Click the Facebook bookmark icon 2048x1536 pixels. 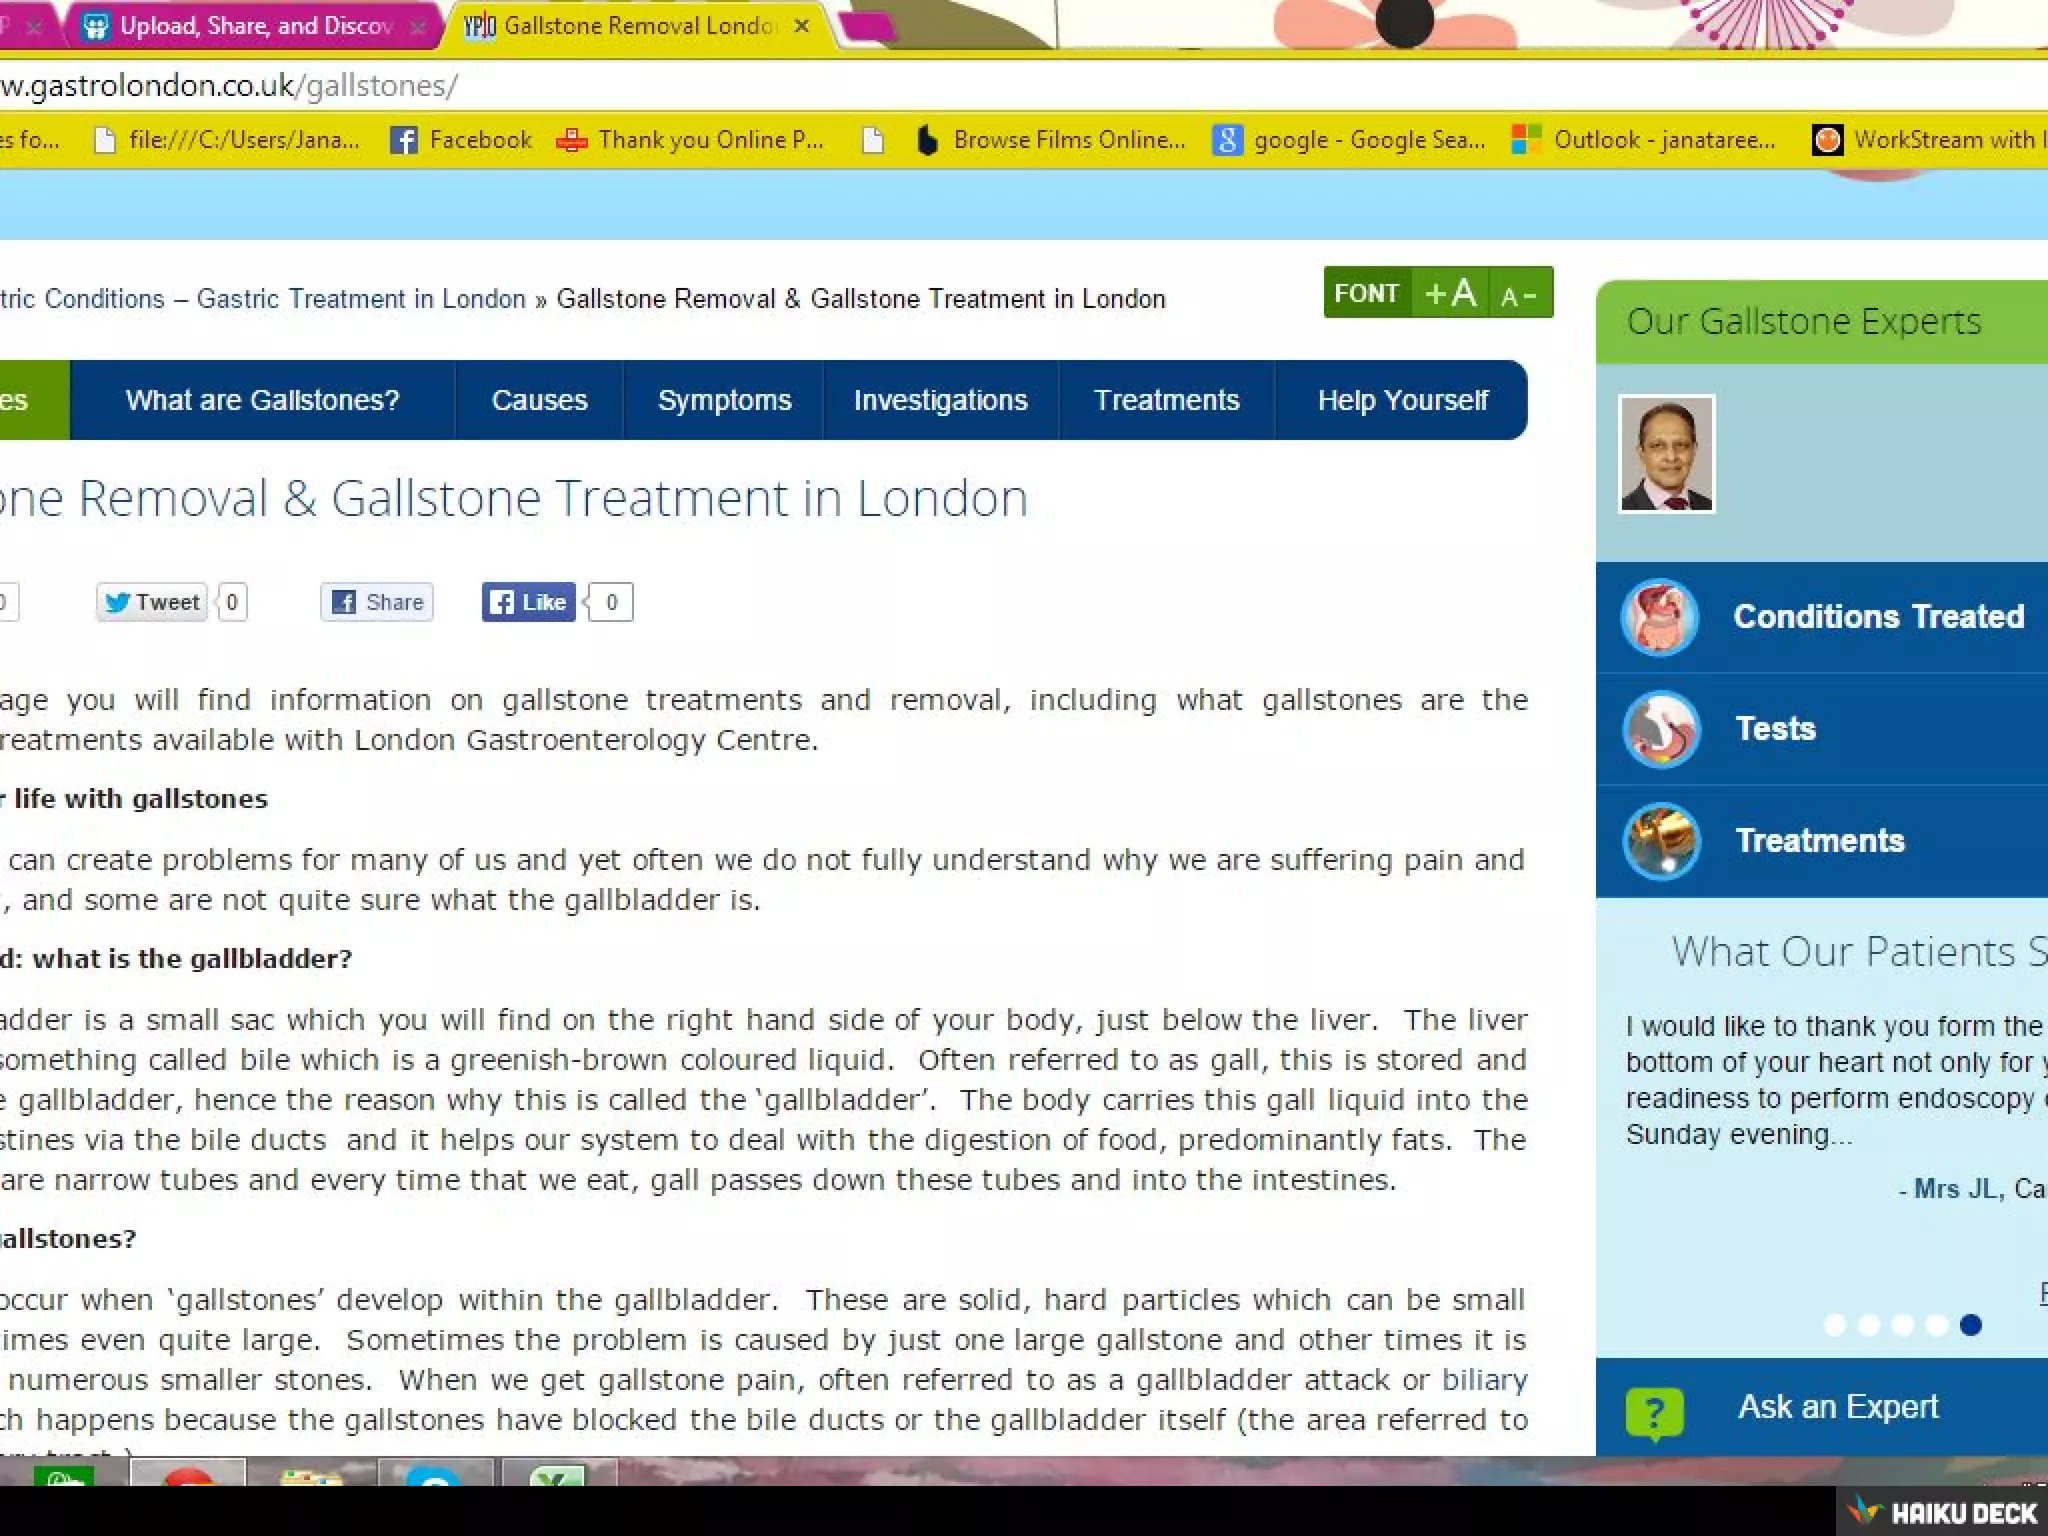pos(403,140)
